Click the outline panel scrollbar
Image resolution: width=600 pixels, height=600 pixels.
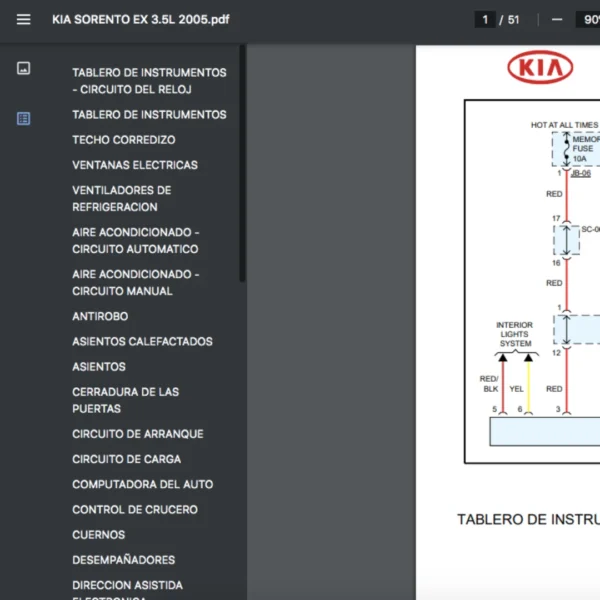pyautogui.click(x=242, y=170)
